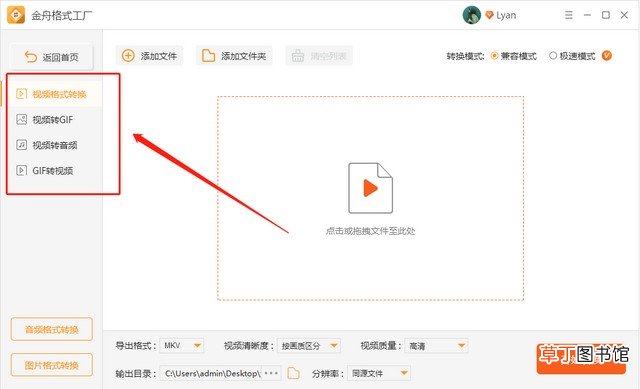Click the 添加文件夹 button
The image size is (640, 389).
(234, 56)
